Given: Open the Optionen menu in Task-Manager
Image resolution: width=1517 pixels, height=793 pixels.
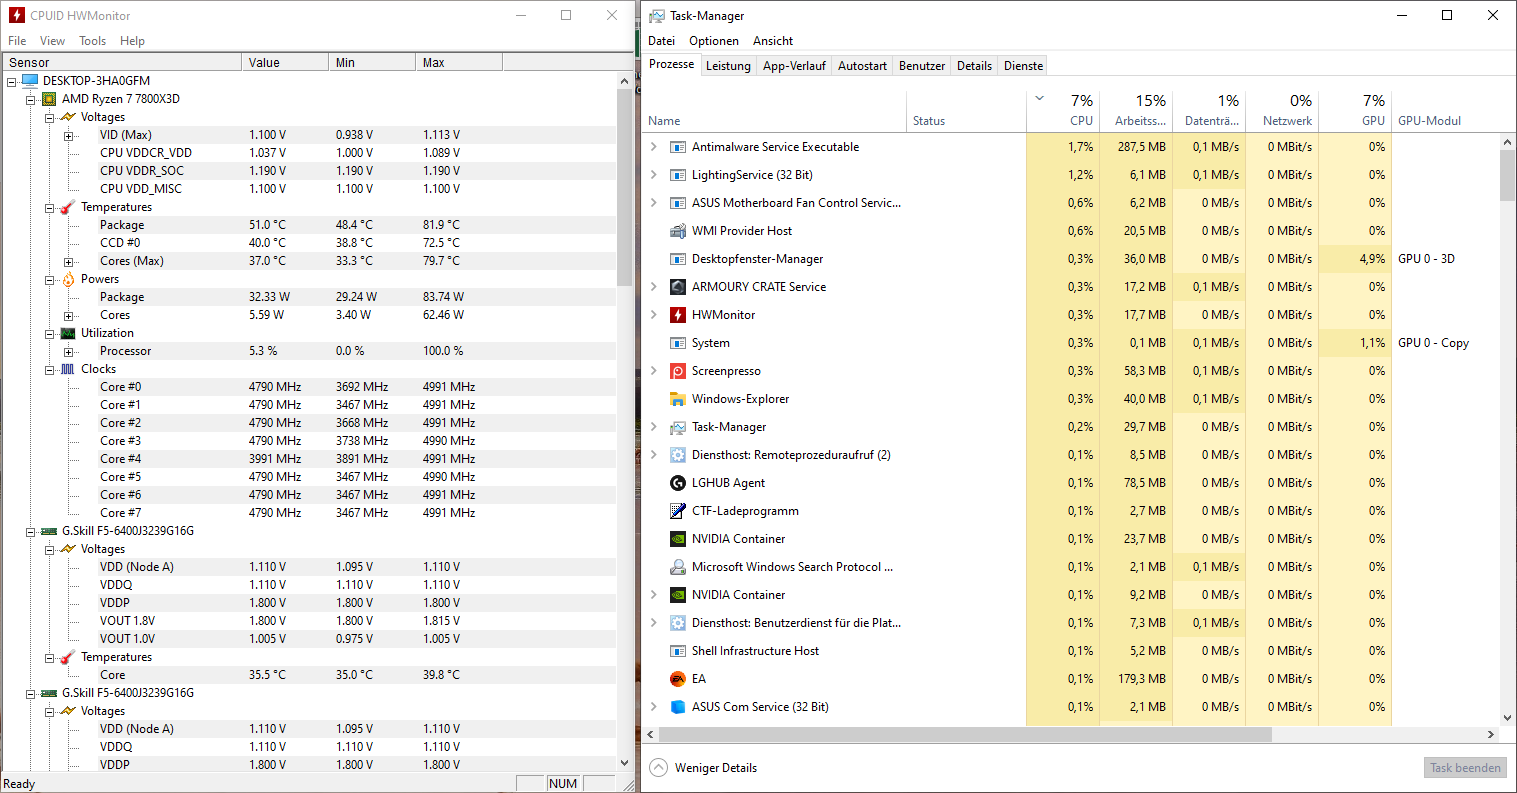Looking at the screenshot, I should click(x=714, y=41).
